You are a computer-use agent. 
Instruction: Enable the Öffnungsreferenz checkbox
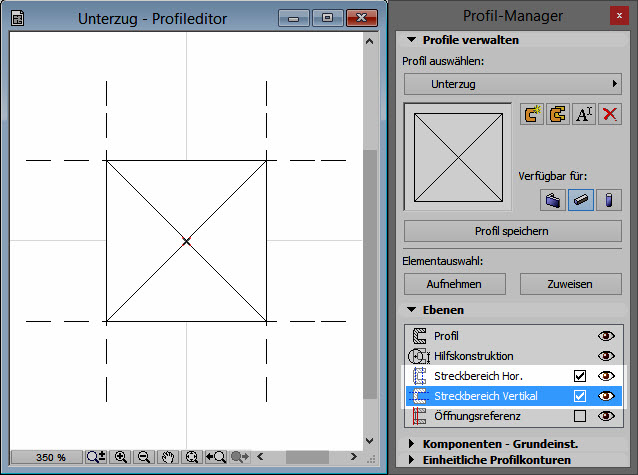[580, 416]
